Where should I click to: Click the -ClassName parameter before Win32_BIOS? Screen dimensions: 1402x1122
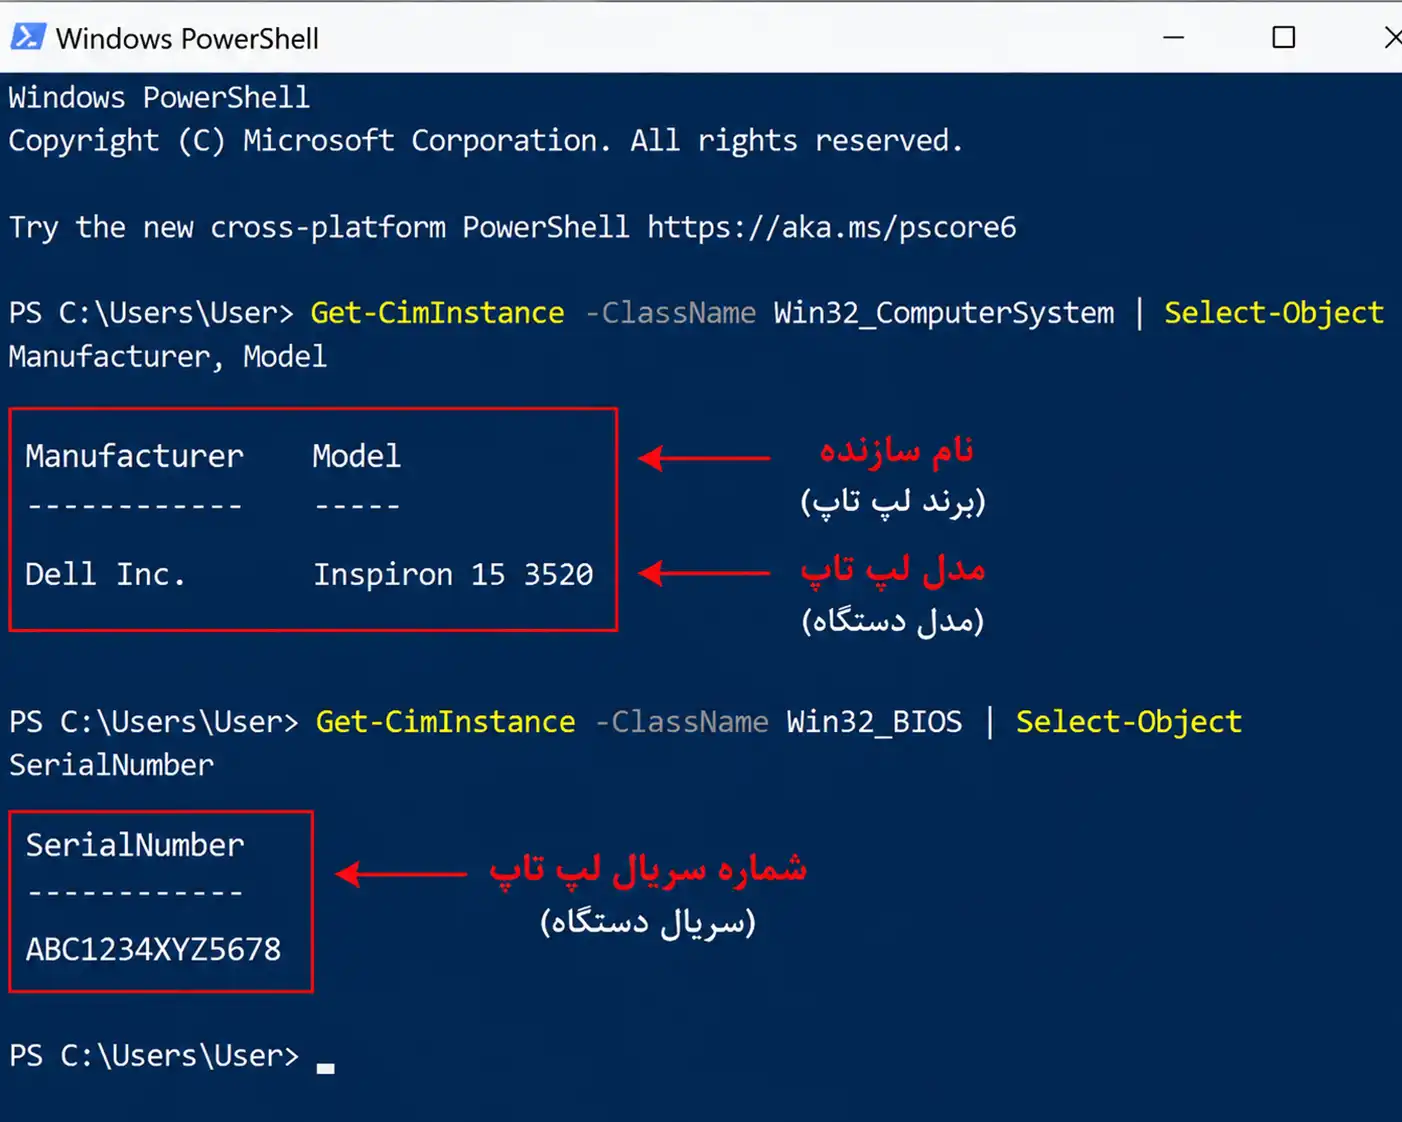[x=681, y=722]
